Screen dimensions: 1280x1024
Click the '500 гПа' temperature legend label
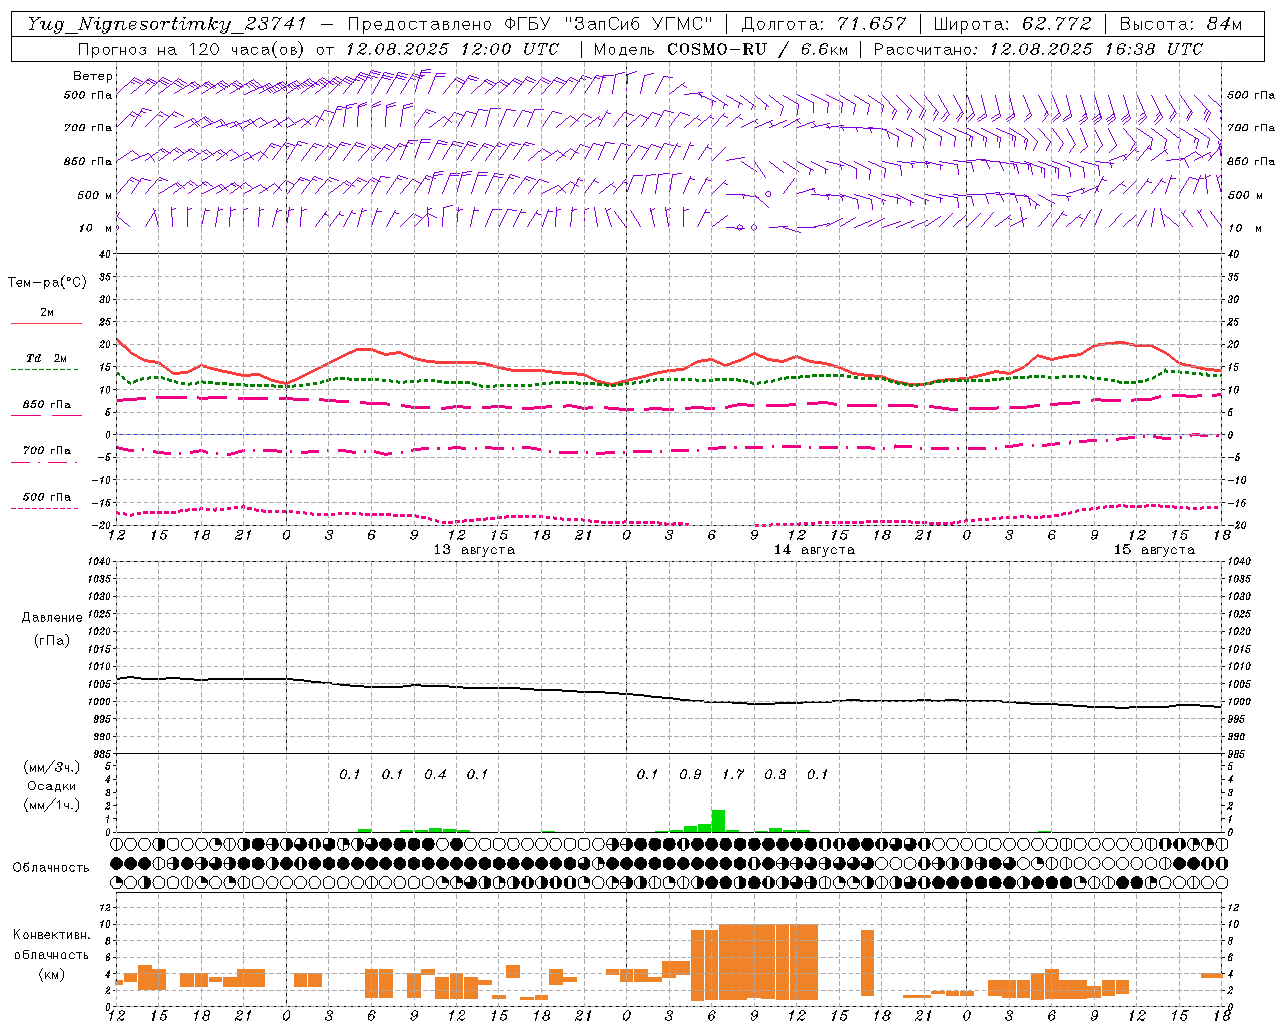point(47,497)
